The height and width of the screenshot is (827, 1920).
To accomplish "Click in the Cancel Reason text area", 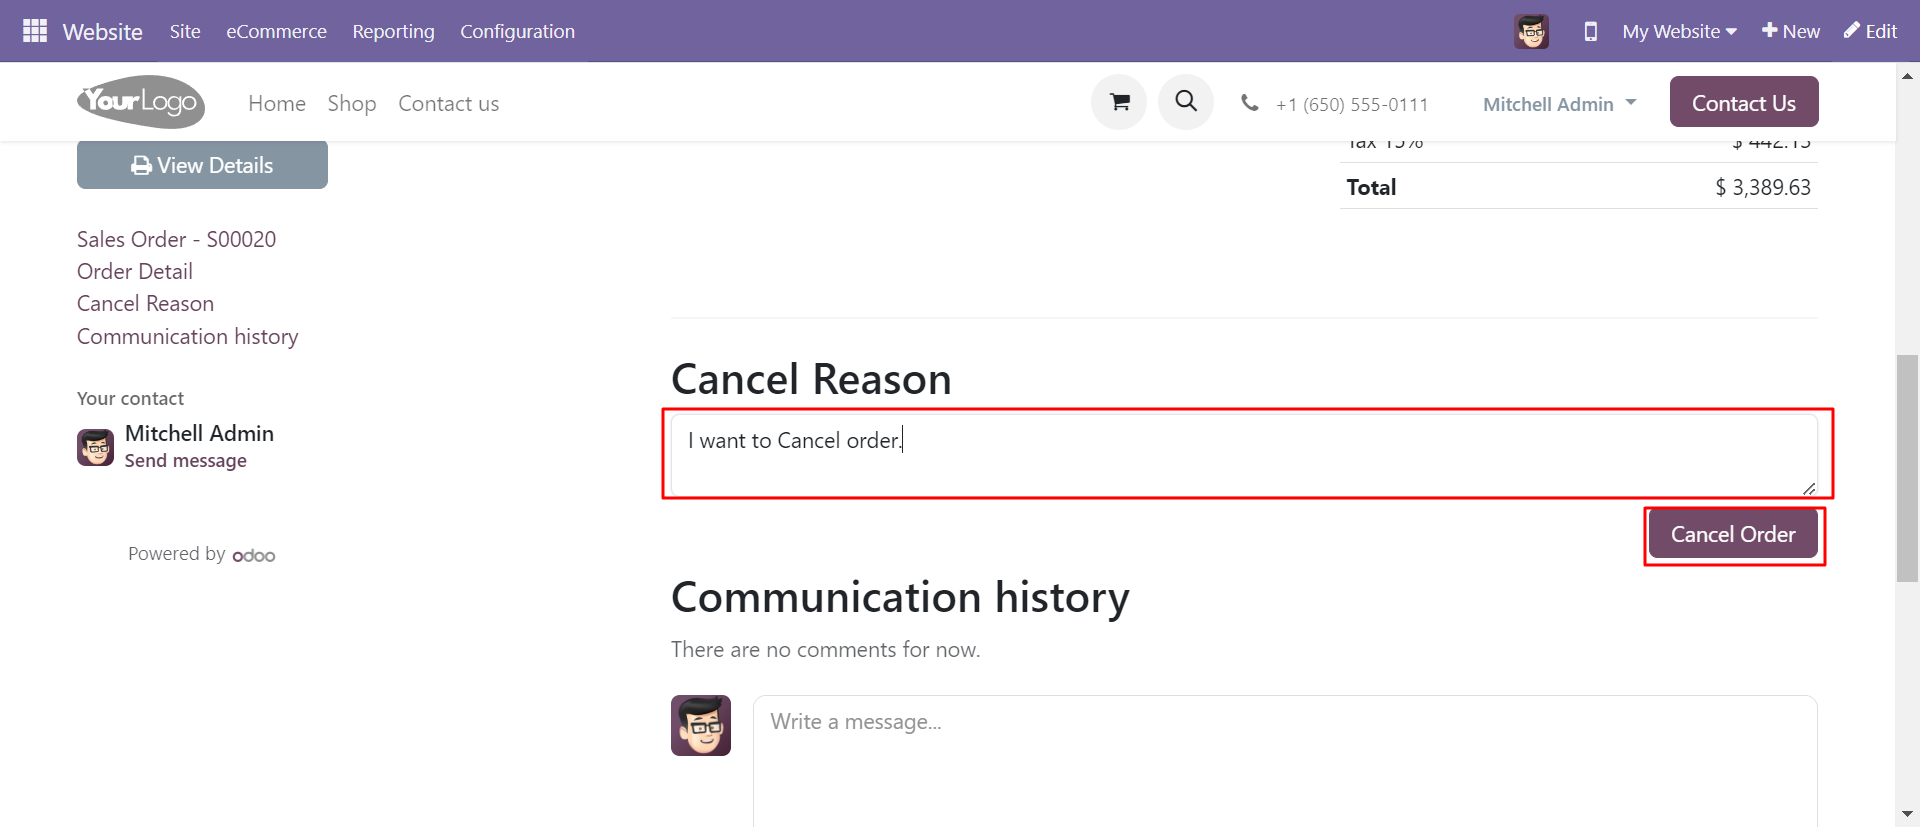I will (x=1244, y=455).
